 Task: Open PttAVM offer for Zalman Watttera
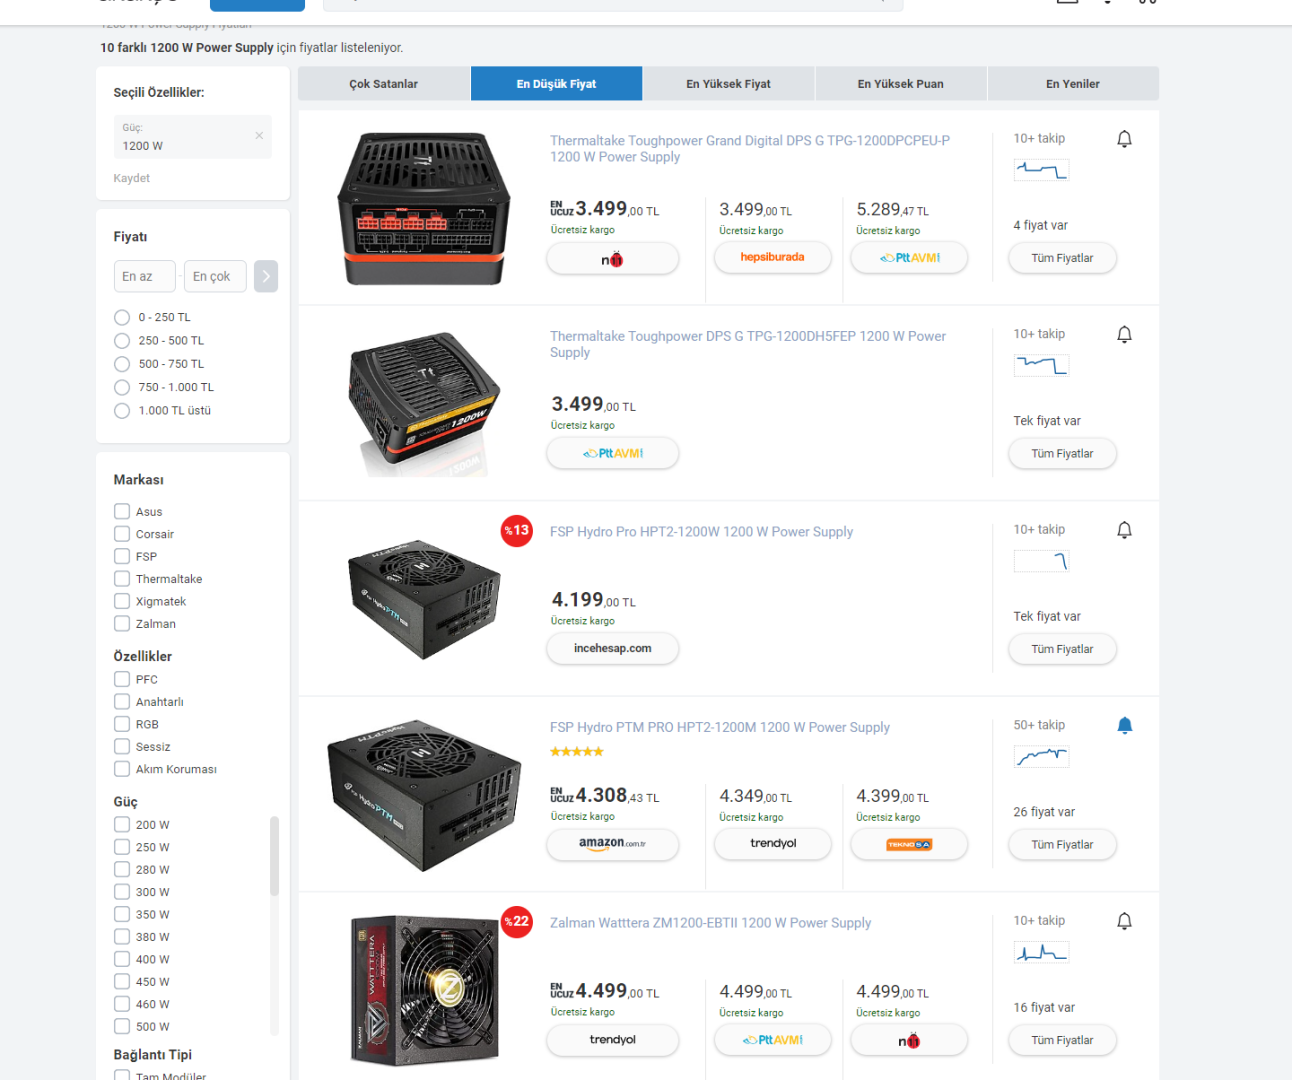pos(773,1040)
